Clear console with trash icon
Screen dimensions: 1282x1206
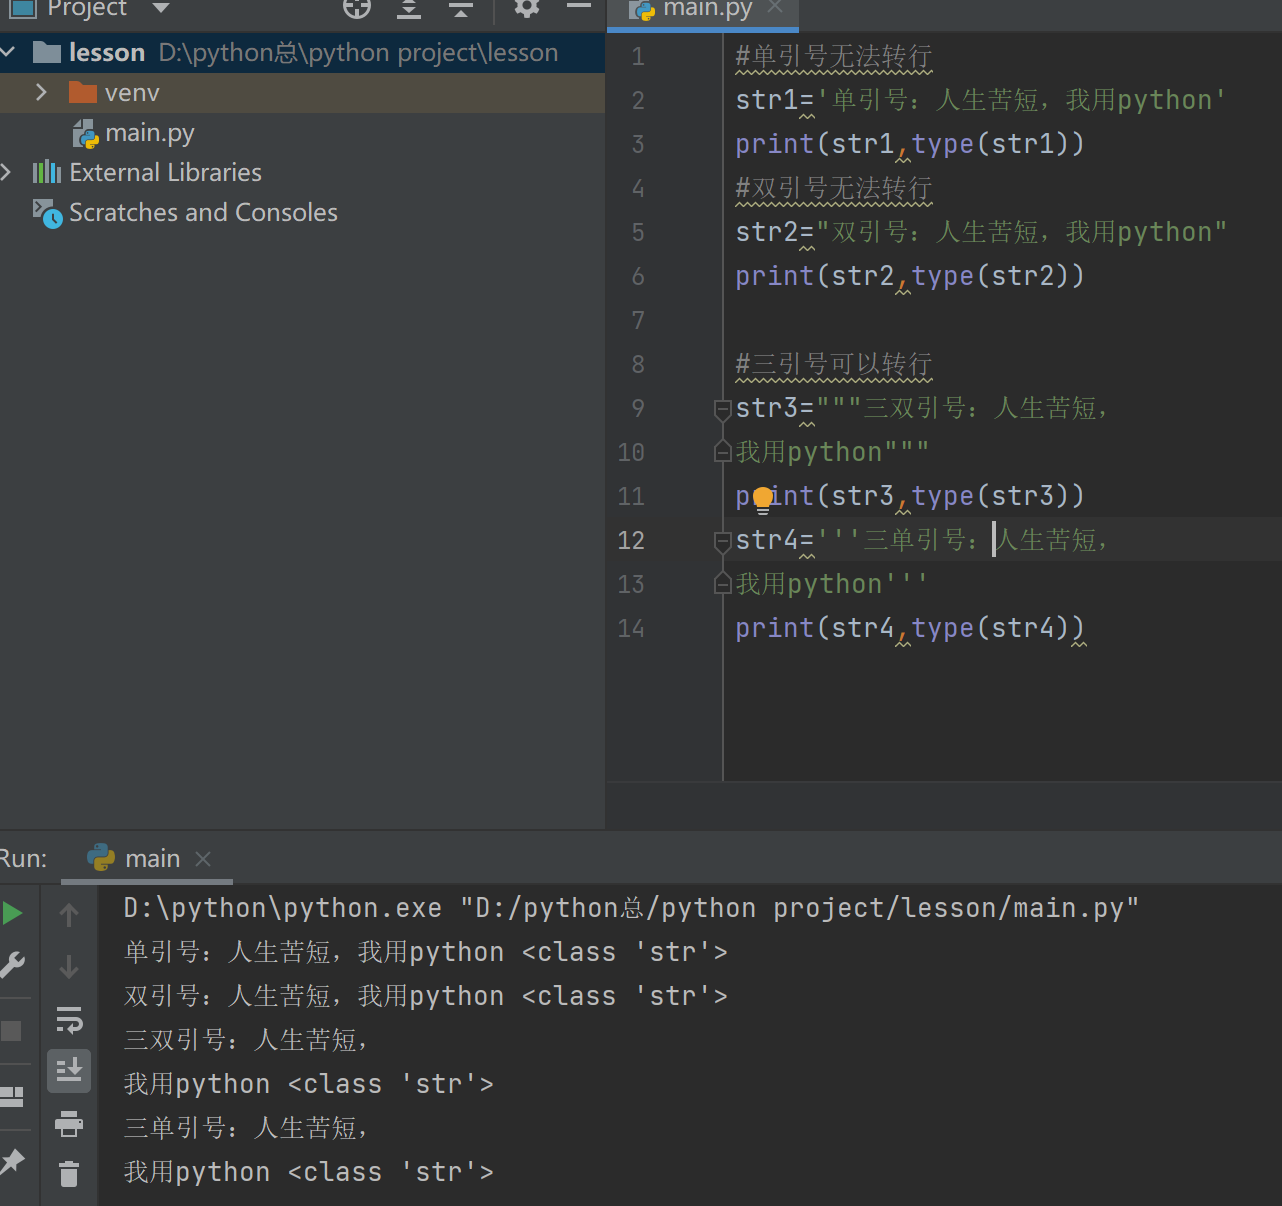pyautogui.click(x=69, y=1173)
